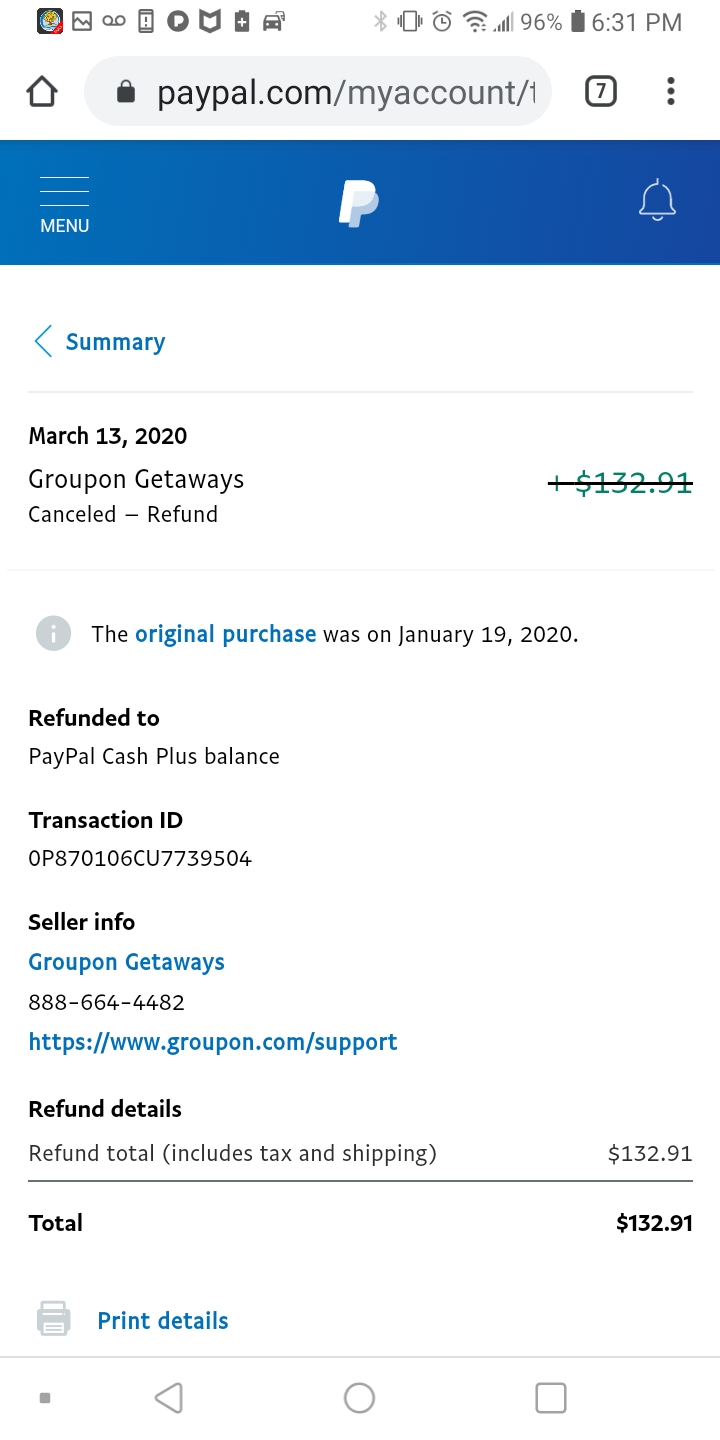Tap seller phone number 888-664-4482

click(106, 1002)
